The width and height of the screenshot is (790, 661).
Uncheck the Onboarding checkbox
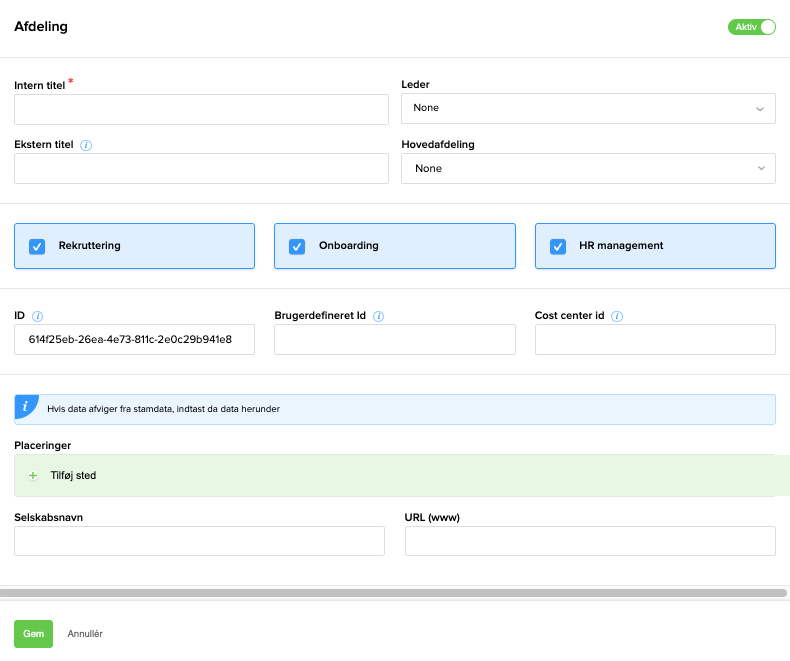pos(297,246)
